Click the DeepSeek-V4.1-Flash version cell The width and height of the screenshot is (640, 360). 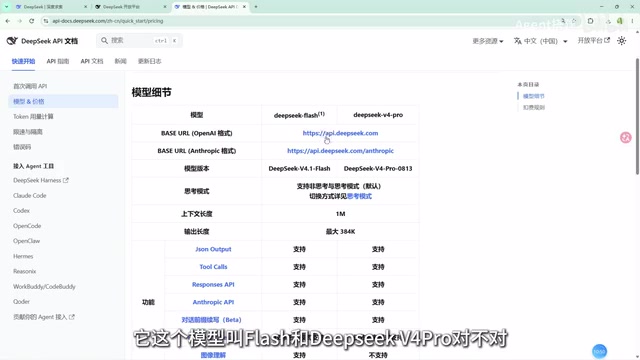(x=299, y=169)
